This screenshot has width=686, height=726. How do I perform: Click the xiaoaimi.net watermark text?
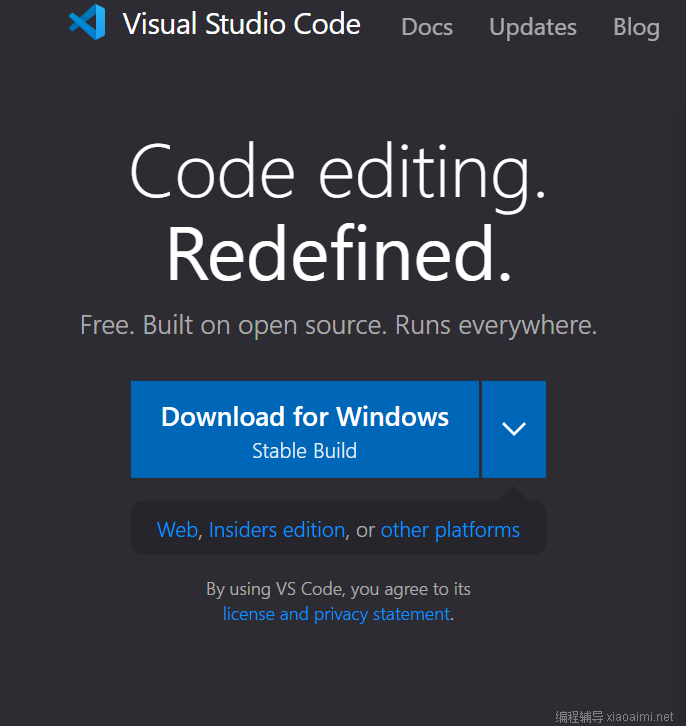click(640, 717)
